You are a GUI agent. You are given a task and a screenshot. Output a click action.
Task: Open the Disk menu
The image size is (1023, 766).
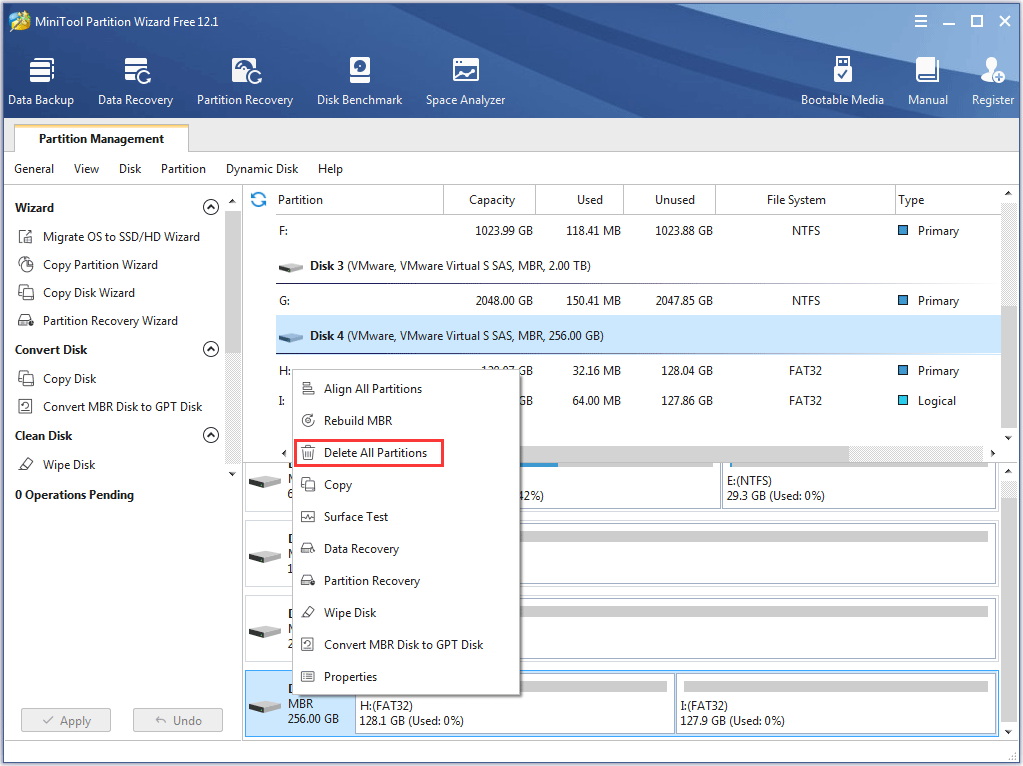click(x=130, y=169)
